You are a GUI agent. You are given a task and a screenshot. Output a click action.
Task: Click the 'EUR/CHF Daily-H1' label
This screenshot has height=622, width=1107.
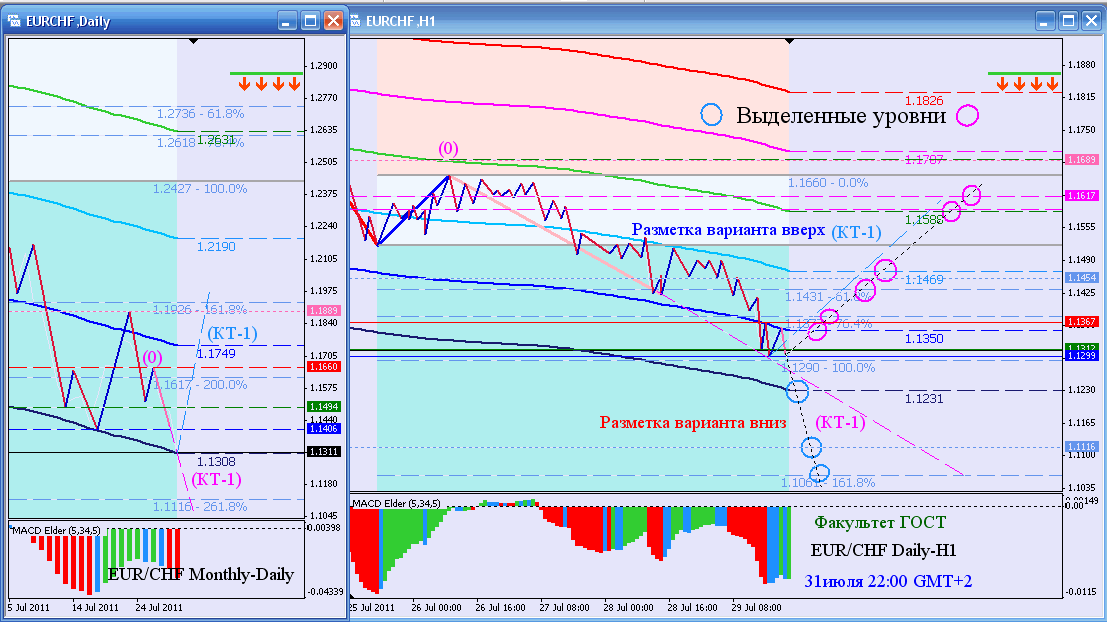(883, 551)
